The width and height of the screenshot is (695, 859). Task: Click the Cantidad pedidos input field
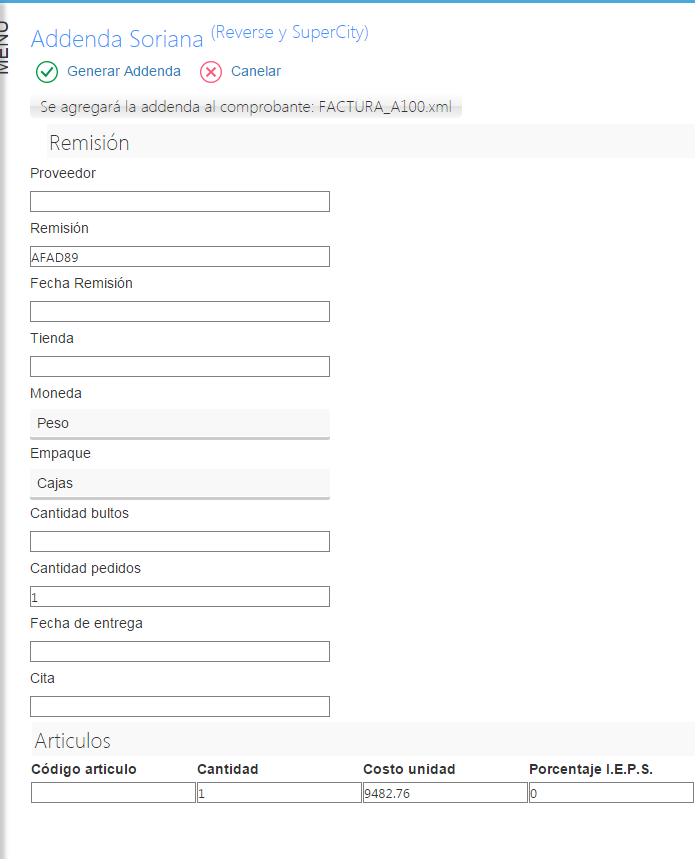180,597
